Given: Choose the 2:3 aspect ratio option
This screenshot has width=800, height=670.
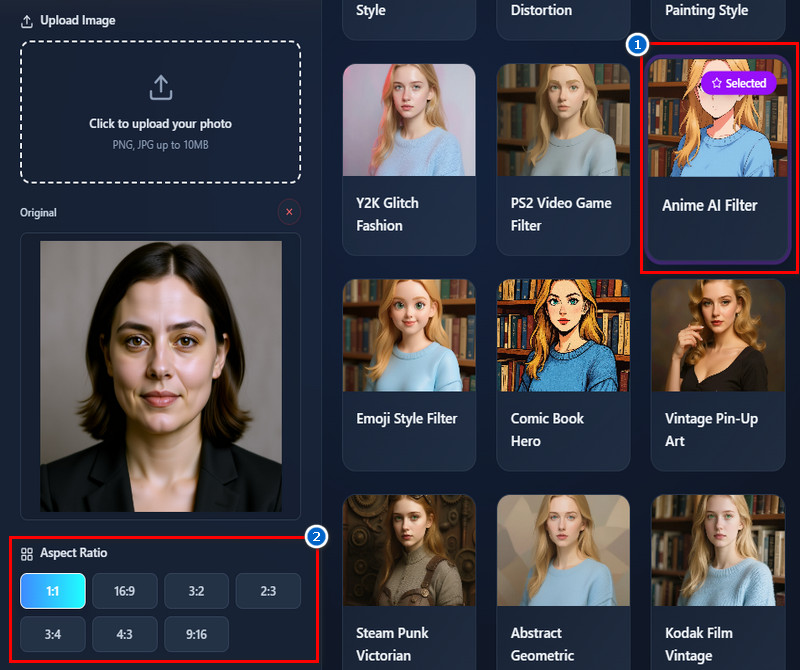Looking at the screenshot, I should 268,591.
